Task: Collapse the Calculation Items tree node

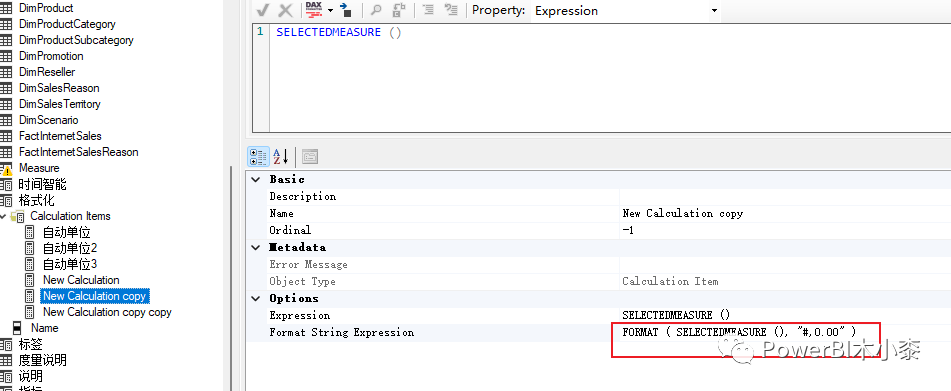Action: (3, 216)
